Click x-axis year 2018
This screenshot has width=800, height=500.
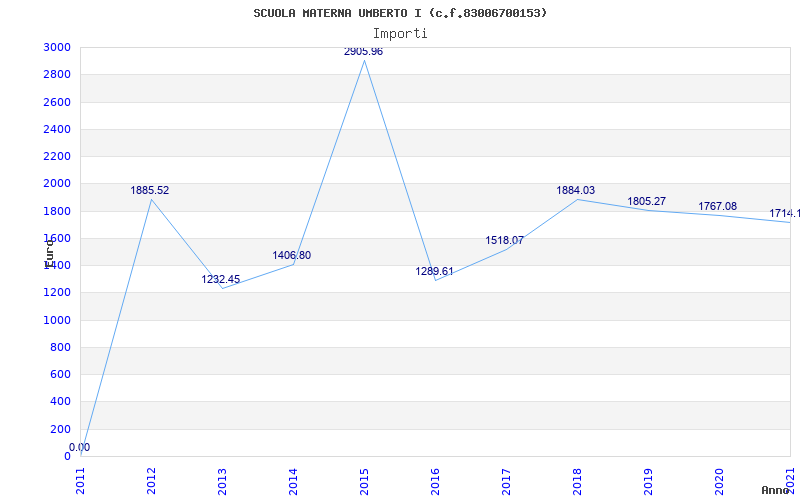[x=577, y=481]
